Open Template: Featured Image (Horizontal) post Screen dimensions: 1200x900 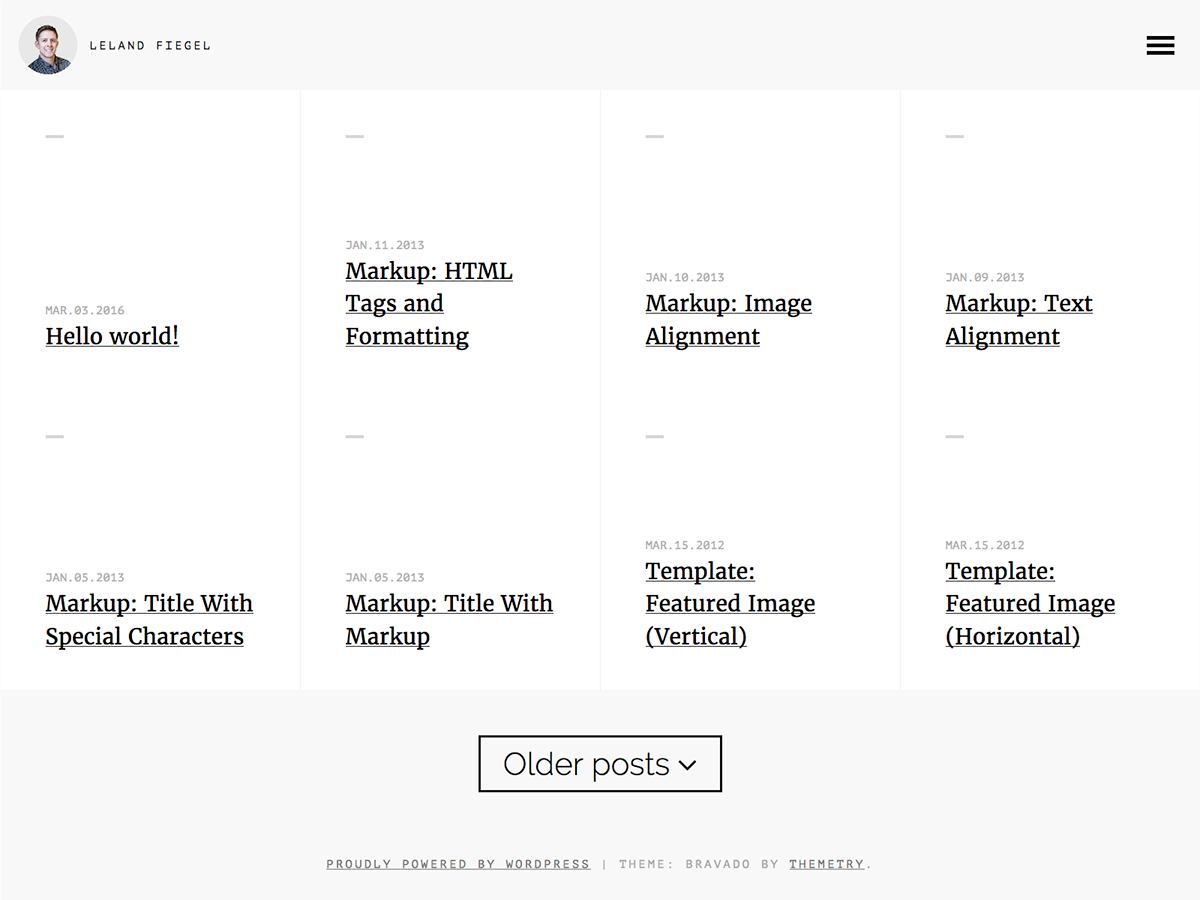[x=1029, y=604]
